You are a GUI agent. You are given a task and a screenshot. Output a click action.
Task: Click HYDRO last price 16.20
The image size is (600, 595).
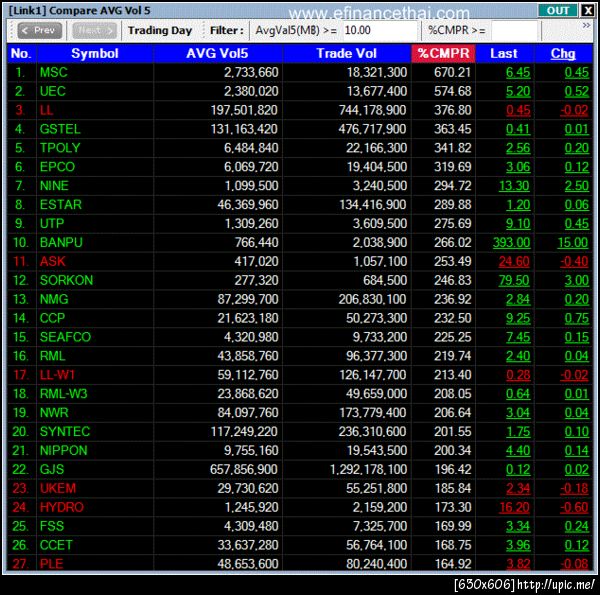coord(514,507)
